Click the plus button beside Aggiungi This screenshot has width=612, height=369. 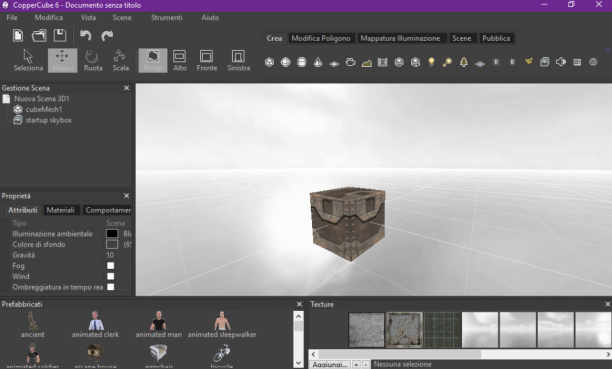pos(356,365)
